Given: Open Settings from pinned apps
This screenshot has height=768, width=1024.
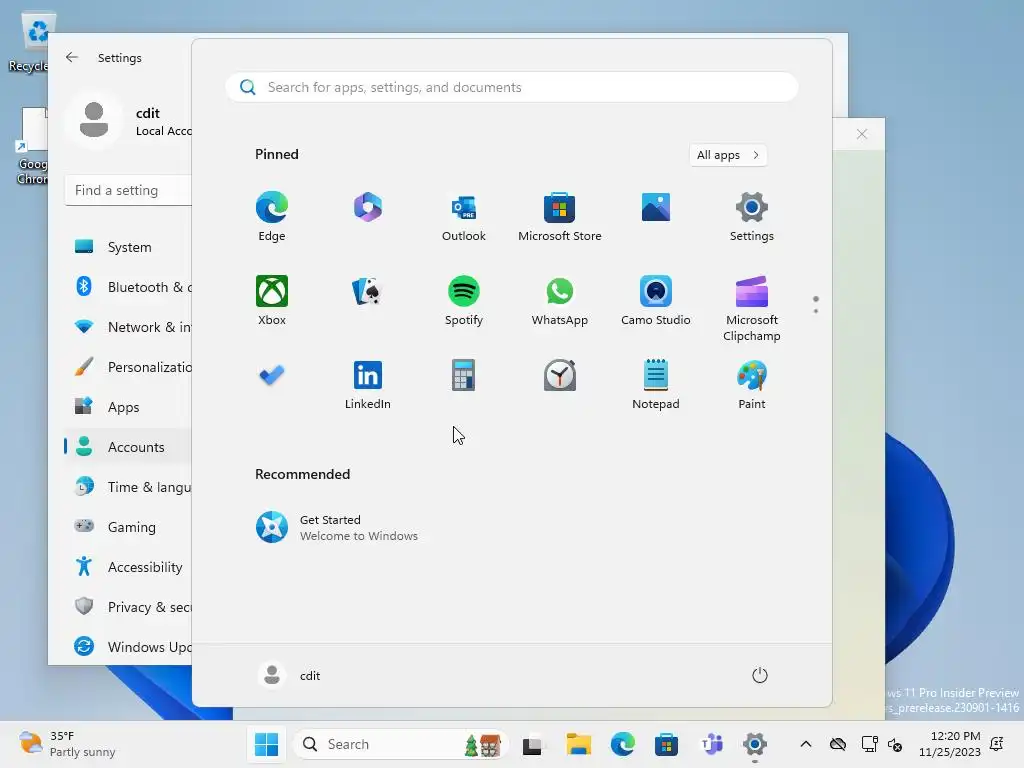Looking at the screenshot, I should (x=752, y=216).
